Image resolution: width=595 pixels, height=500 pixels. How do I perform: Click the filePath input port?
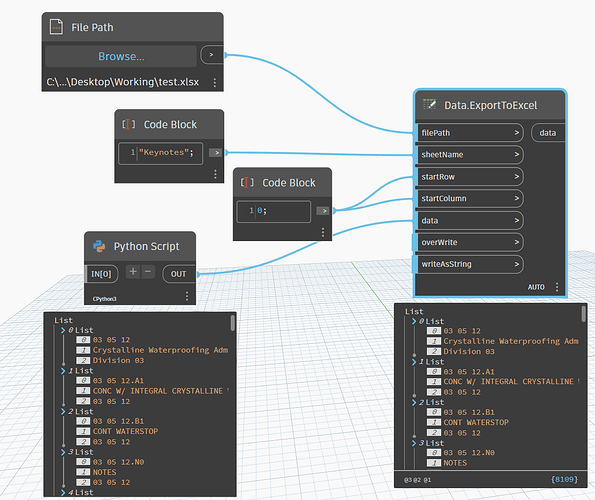(x=470, y=133)
